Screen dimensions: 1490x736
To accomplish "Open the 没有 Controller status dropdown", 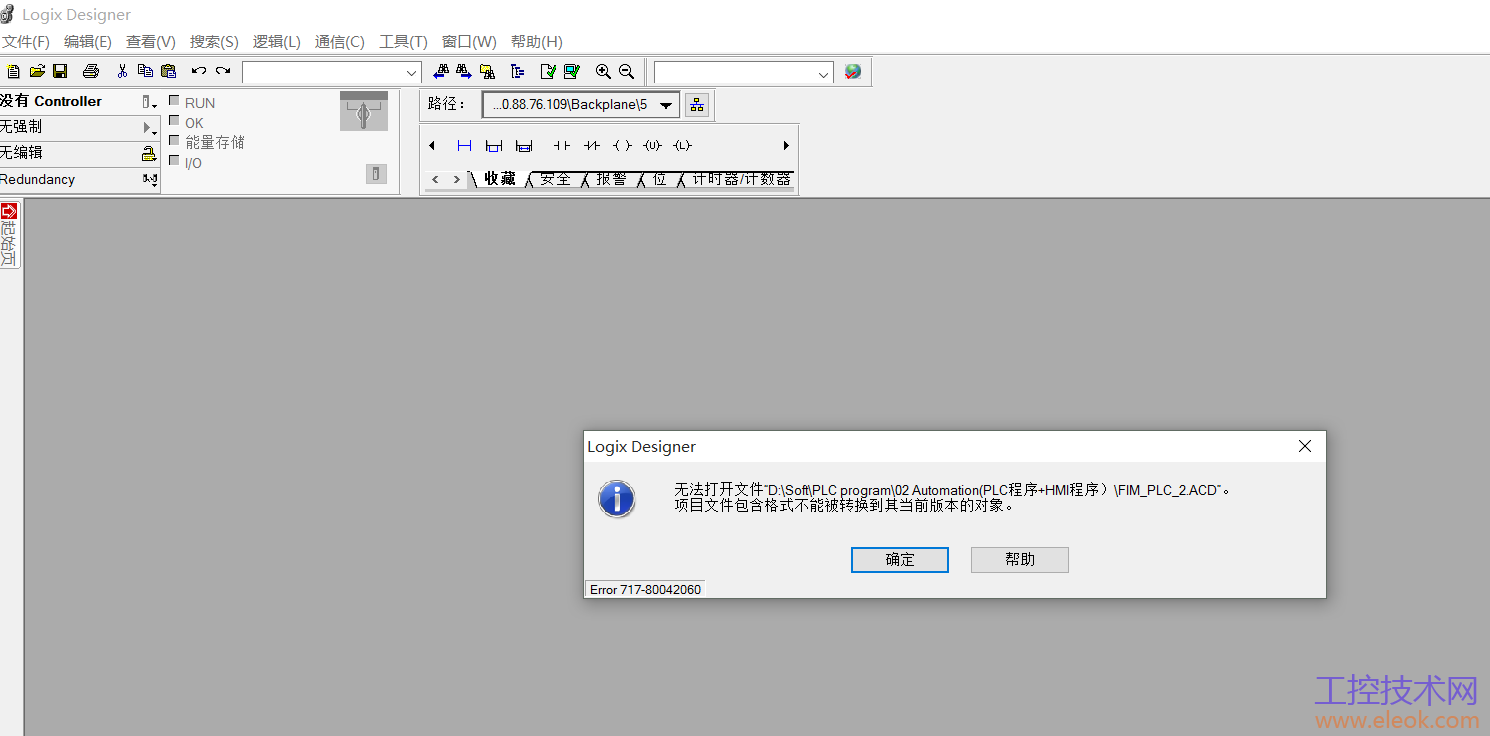I will pyautogui.click(x=149, y=102).
